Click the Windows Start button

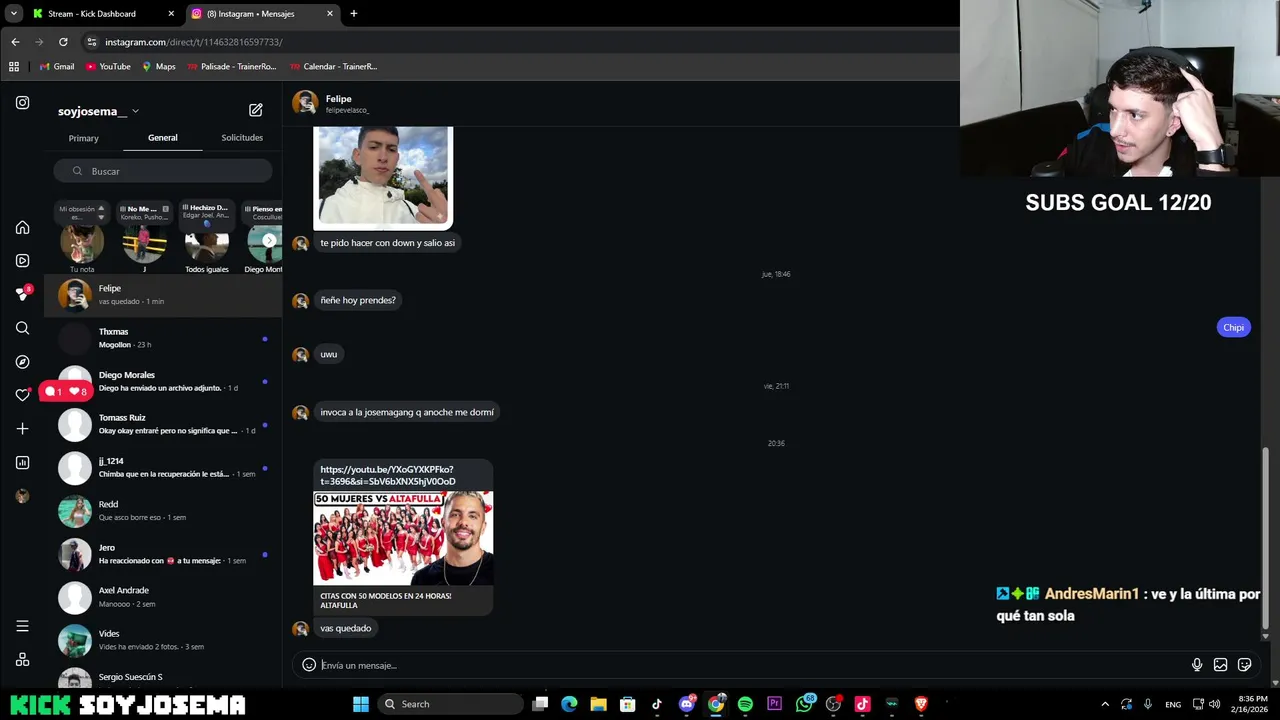pyautogui.click(x=361, y=704)
